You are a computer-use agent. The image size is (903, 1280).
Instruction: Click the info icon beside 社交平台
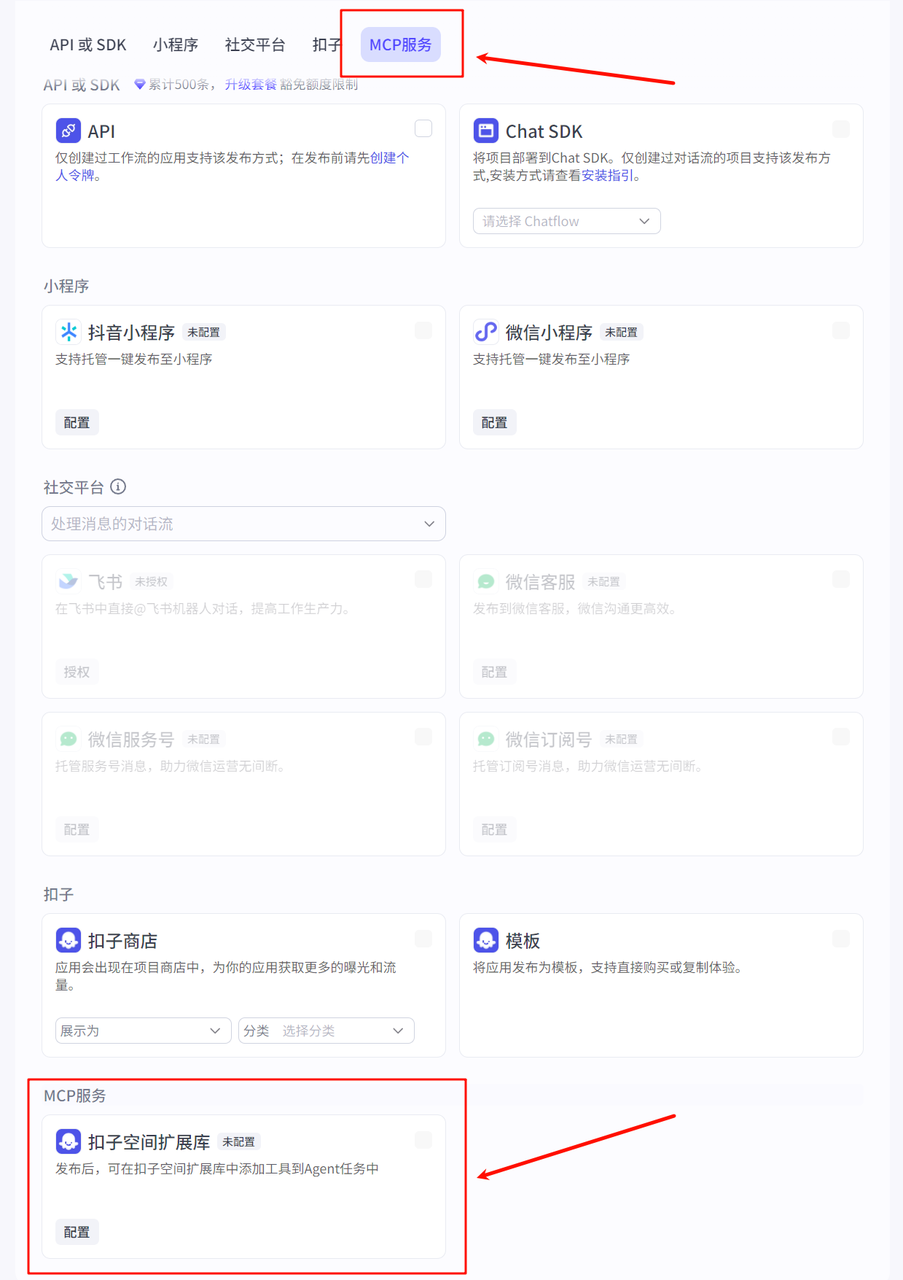(x=118, y=487)
